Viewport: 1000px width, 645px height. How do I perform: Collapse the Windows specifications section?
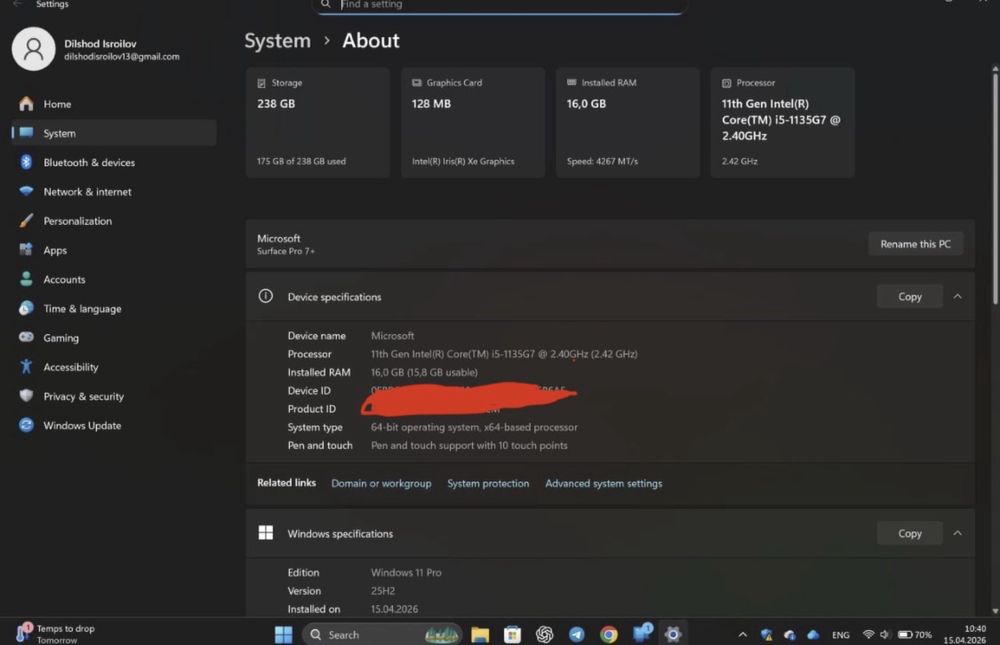tap(957, 533)
